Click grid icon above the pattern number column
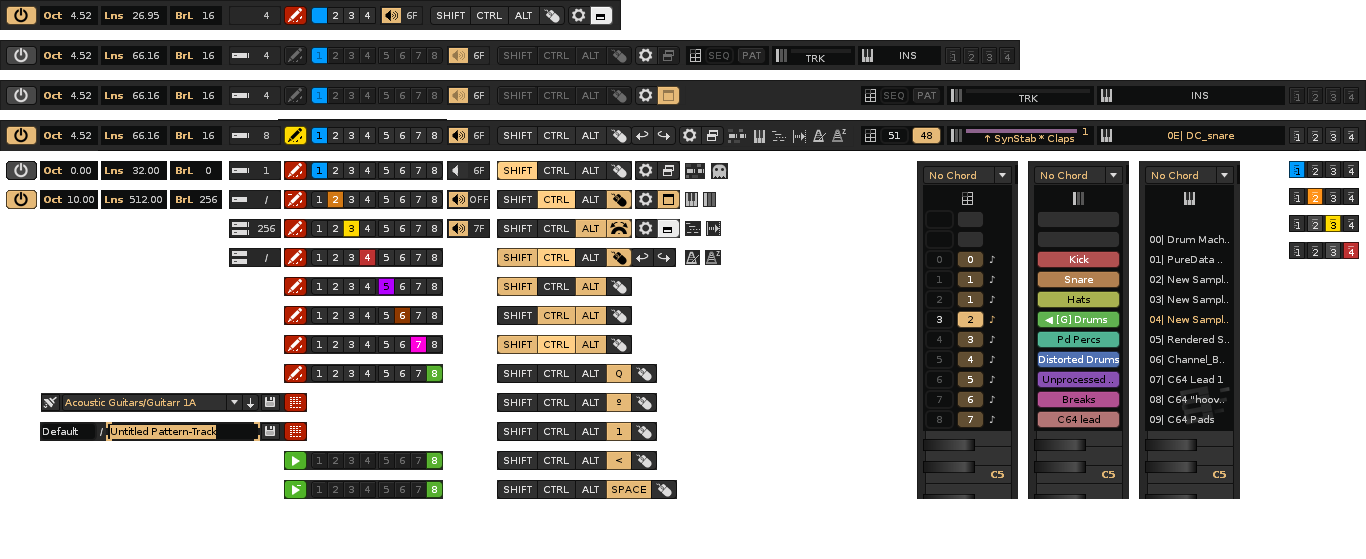This screenshot has width=1366, height=559. pyautogui.click(x=967, y=199)
